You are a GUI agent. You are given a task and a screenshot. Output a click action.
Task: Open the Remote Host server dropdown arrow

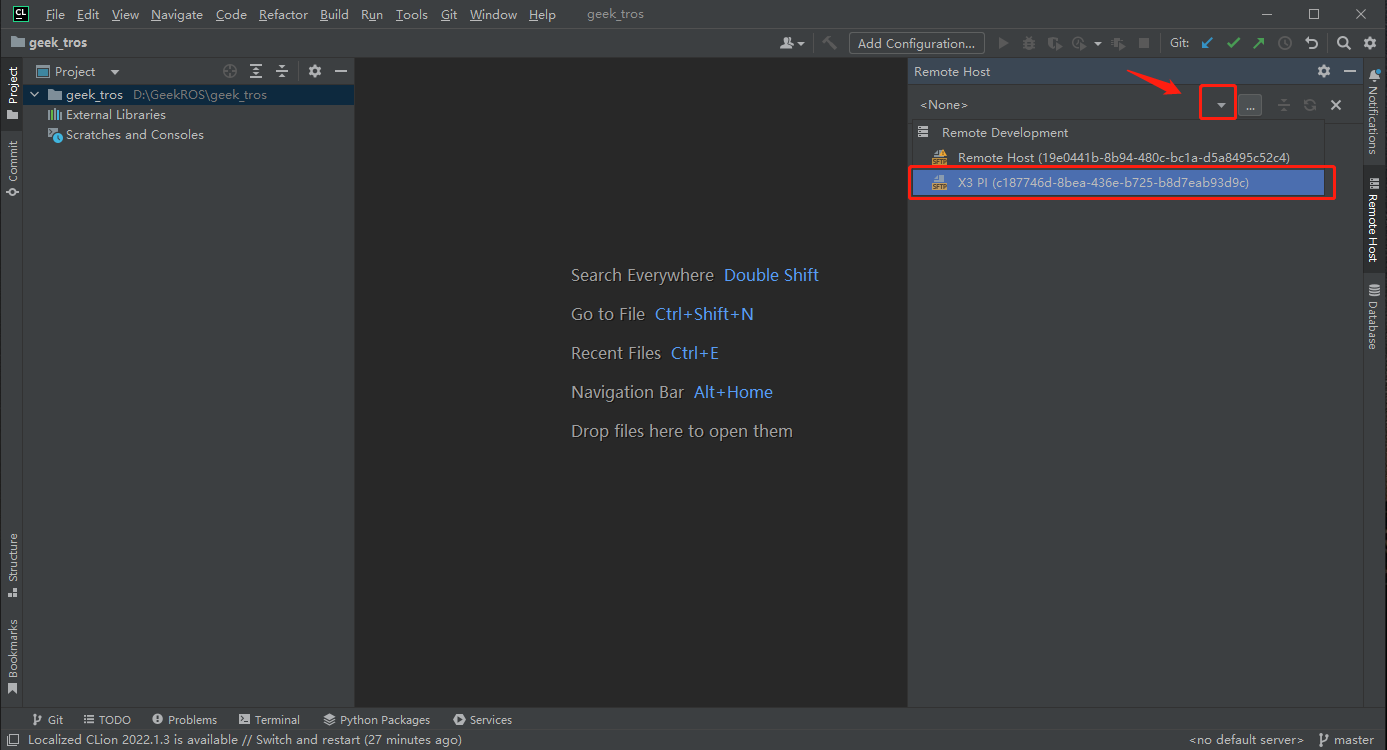[1220, 105]
